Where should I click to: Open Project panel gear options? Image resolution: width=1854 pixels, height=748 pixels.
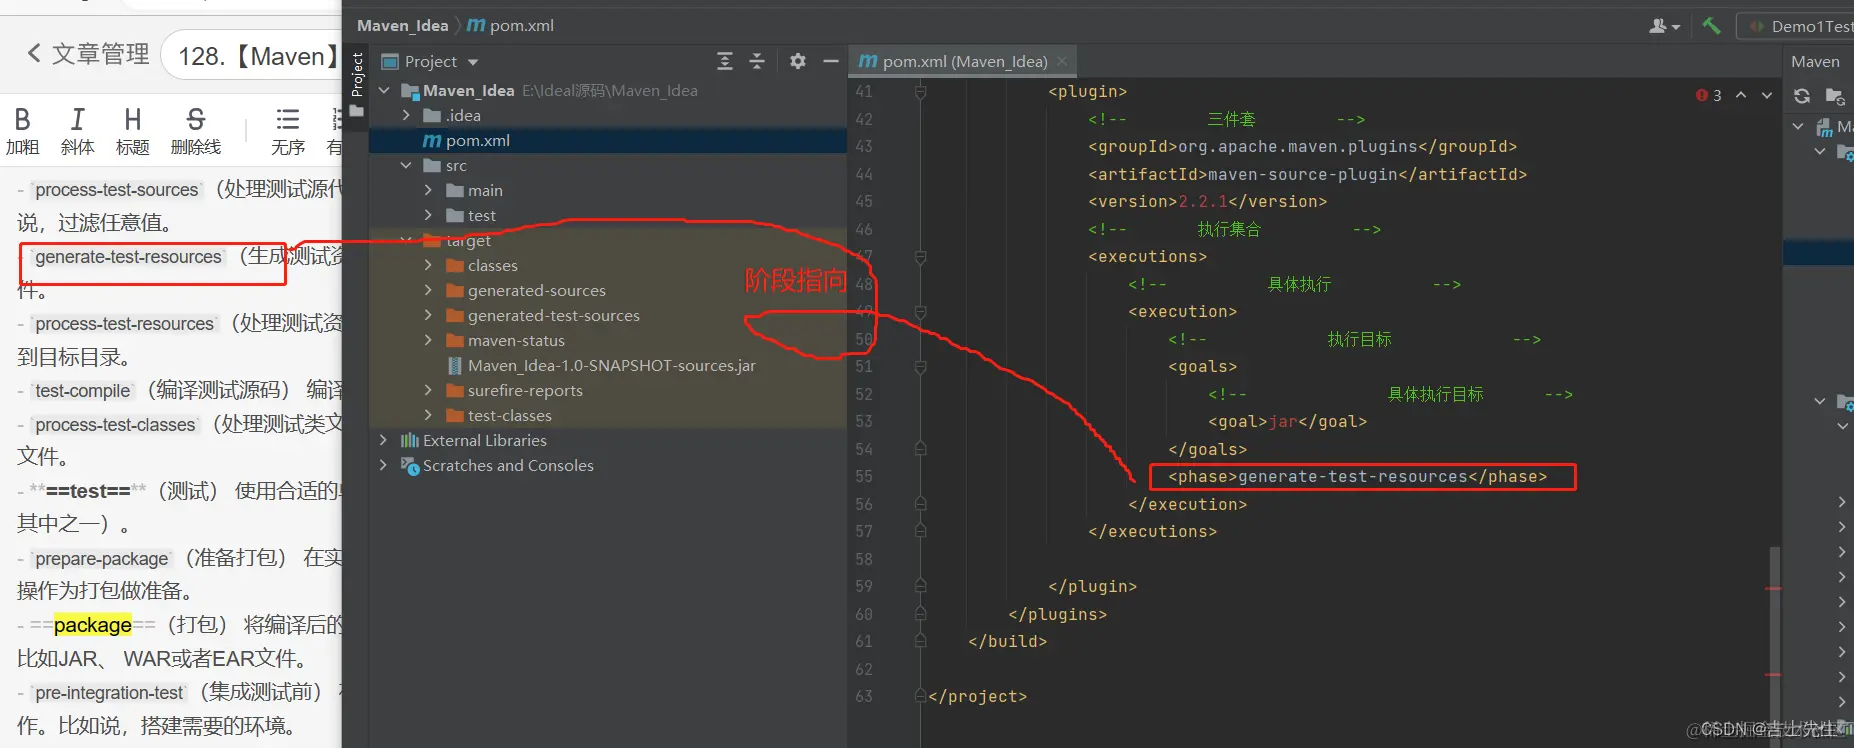(x=797, y=62)
